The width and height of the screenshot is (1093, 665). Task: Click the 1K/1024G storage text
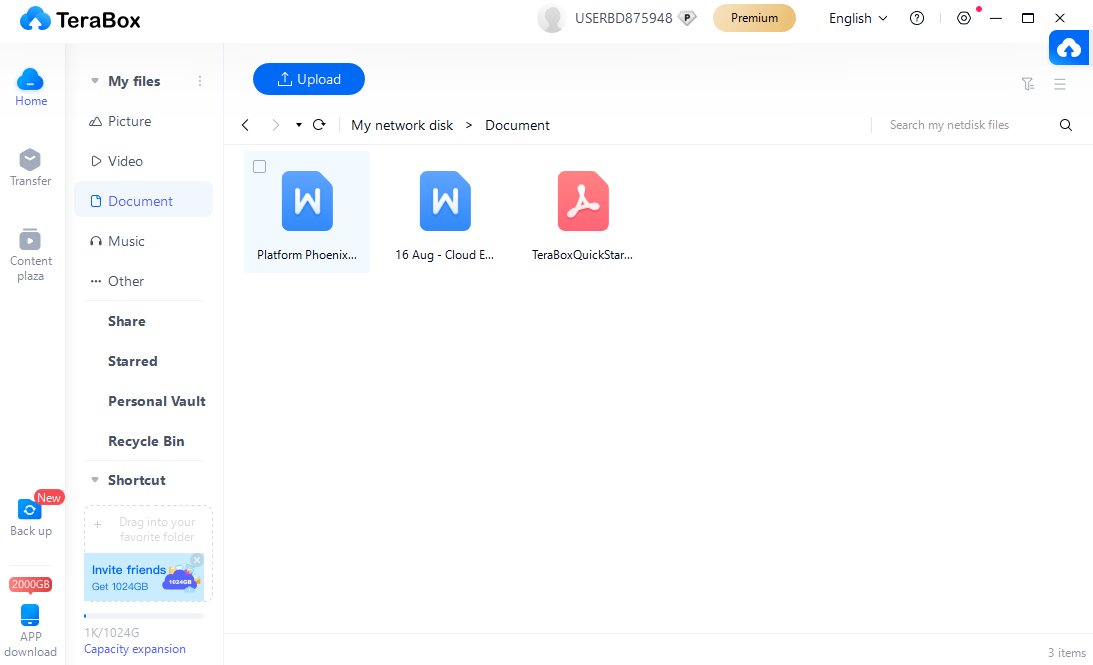click(112, 632)
